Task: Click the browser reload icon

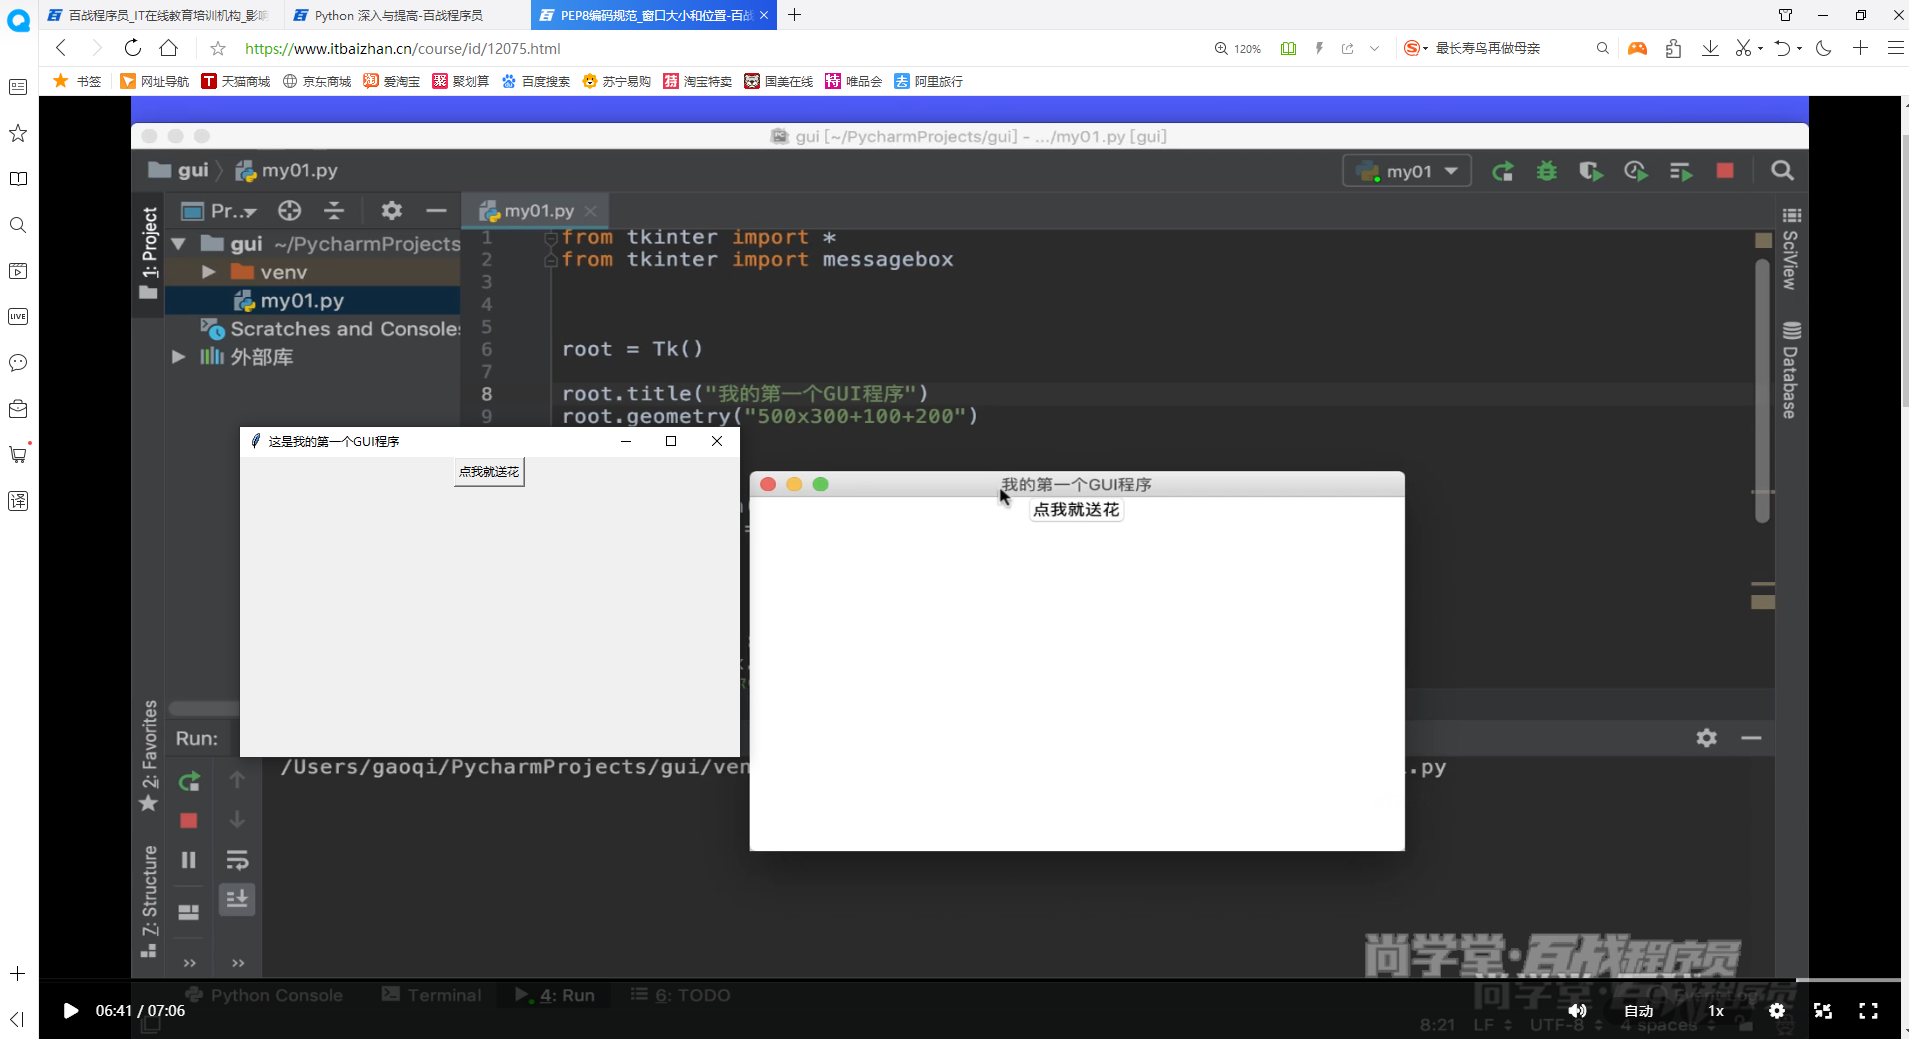Action: [132, 48]
